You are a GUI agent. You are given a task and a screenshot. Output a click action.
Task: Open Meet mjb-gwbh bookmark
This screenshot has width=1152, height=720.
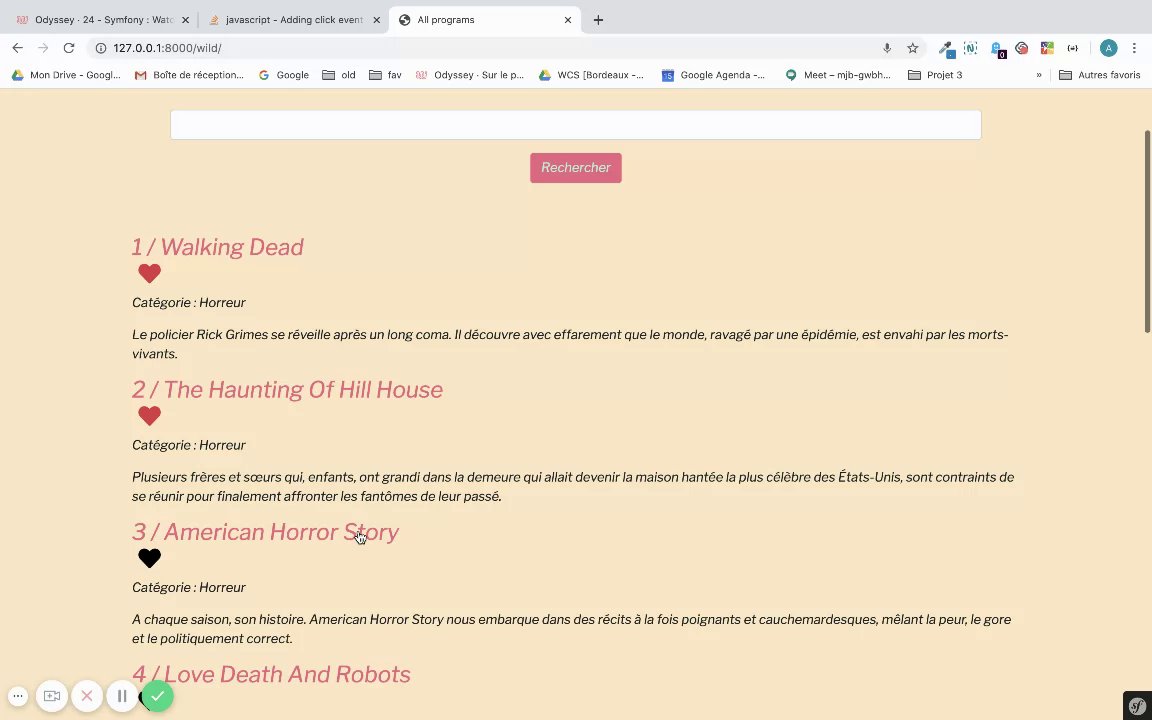click(x=838, y=75)
